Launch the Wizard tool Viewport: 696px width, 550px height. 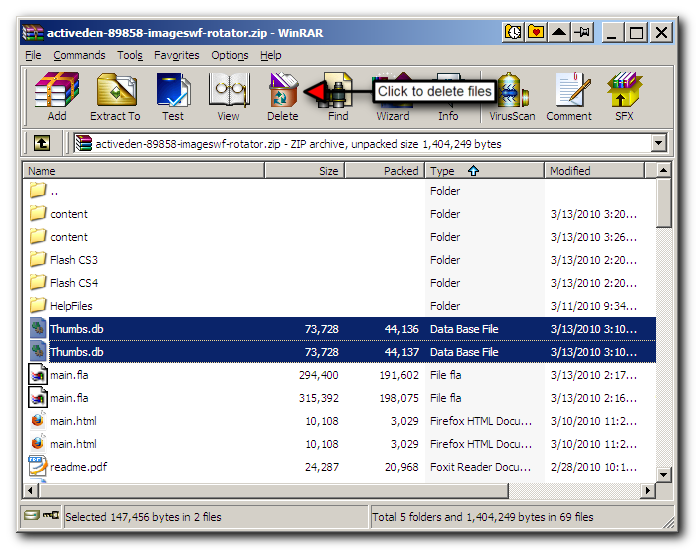pos(393,97)
